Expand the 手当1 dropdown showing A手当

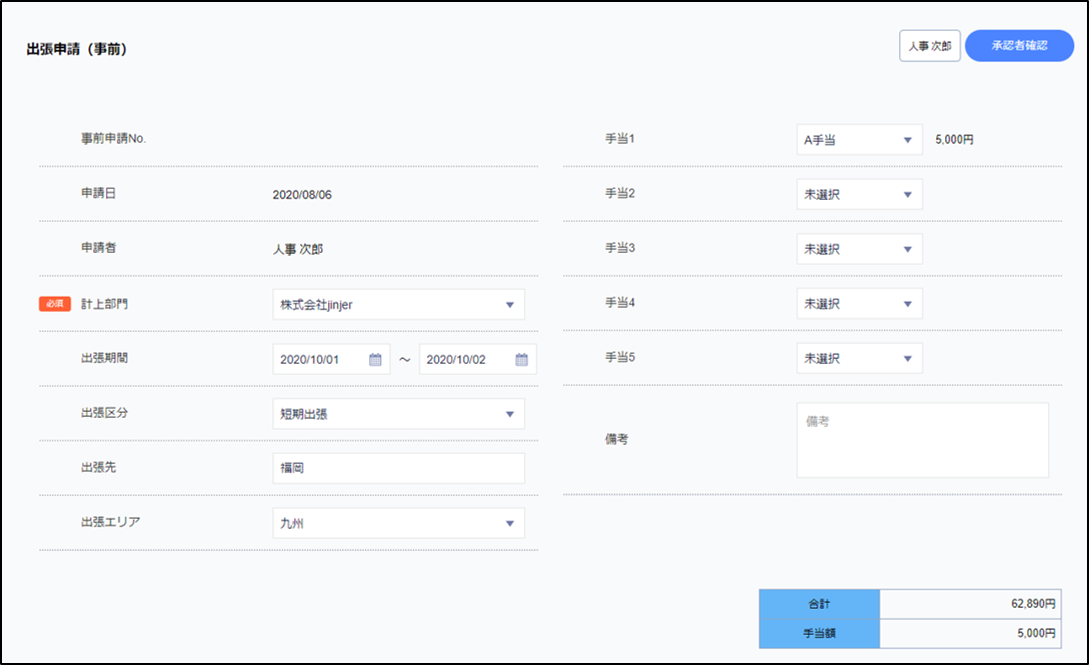pos(859,141)
